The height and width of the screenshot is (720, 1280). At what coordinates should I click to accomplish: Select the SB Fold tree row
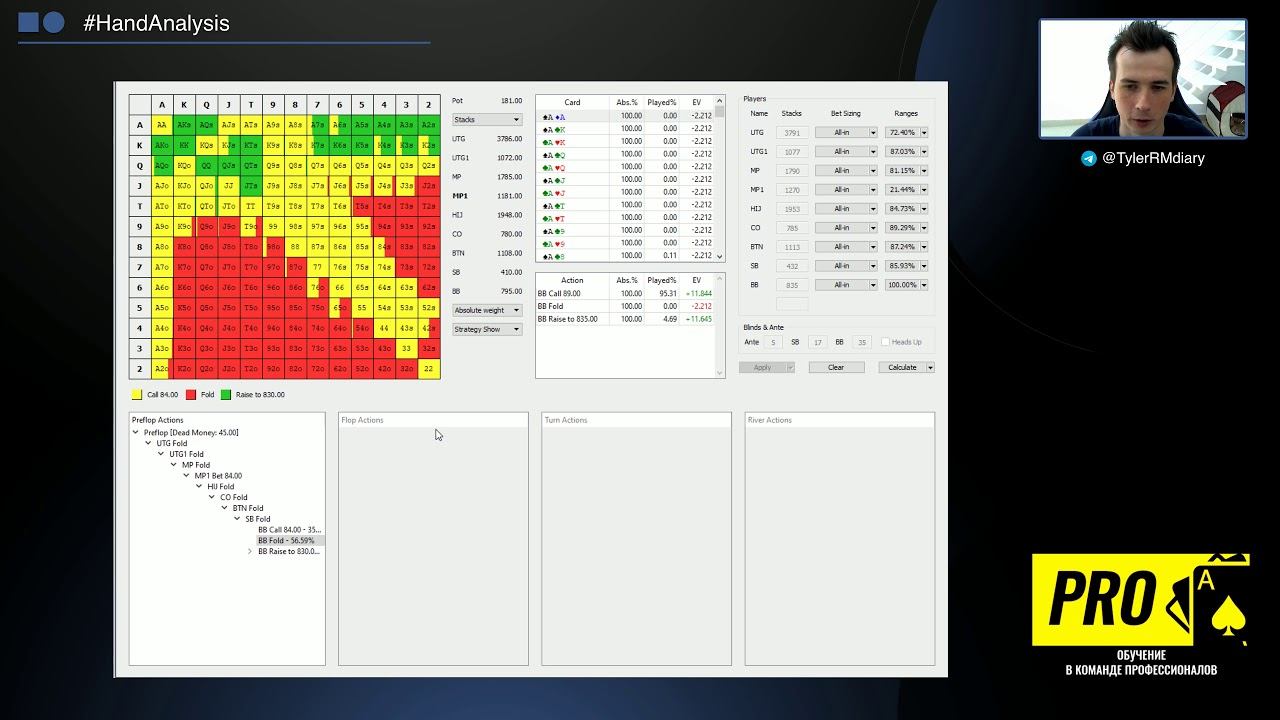257,519
